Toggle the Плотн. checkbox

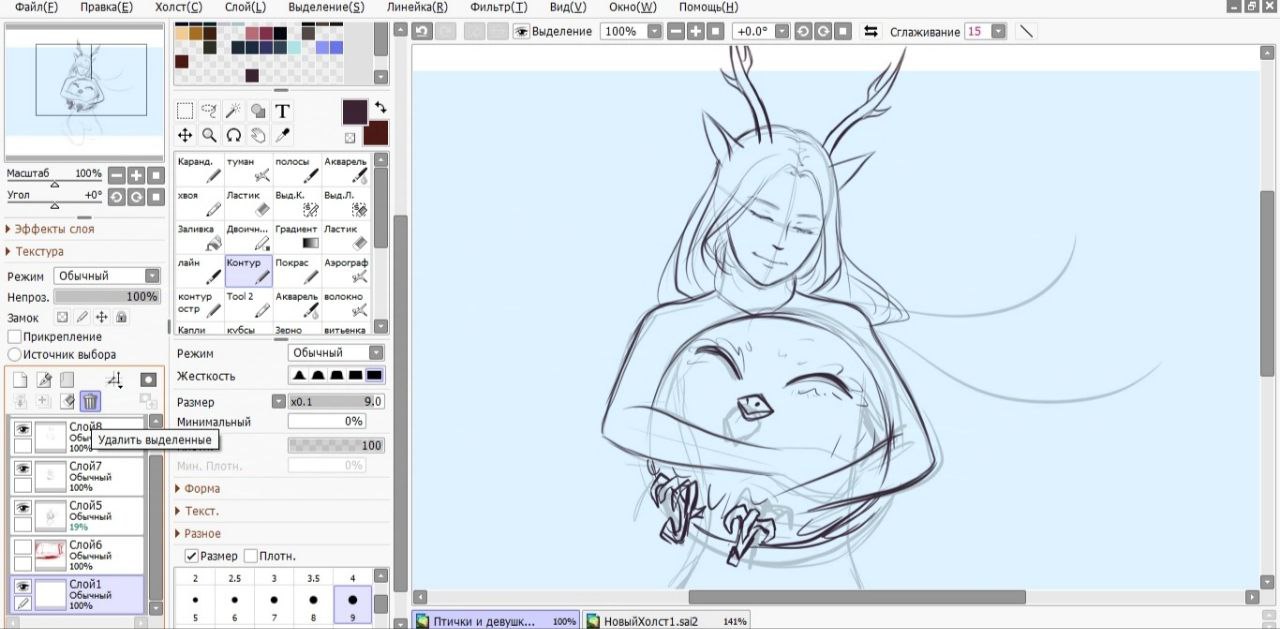[251, 556]
